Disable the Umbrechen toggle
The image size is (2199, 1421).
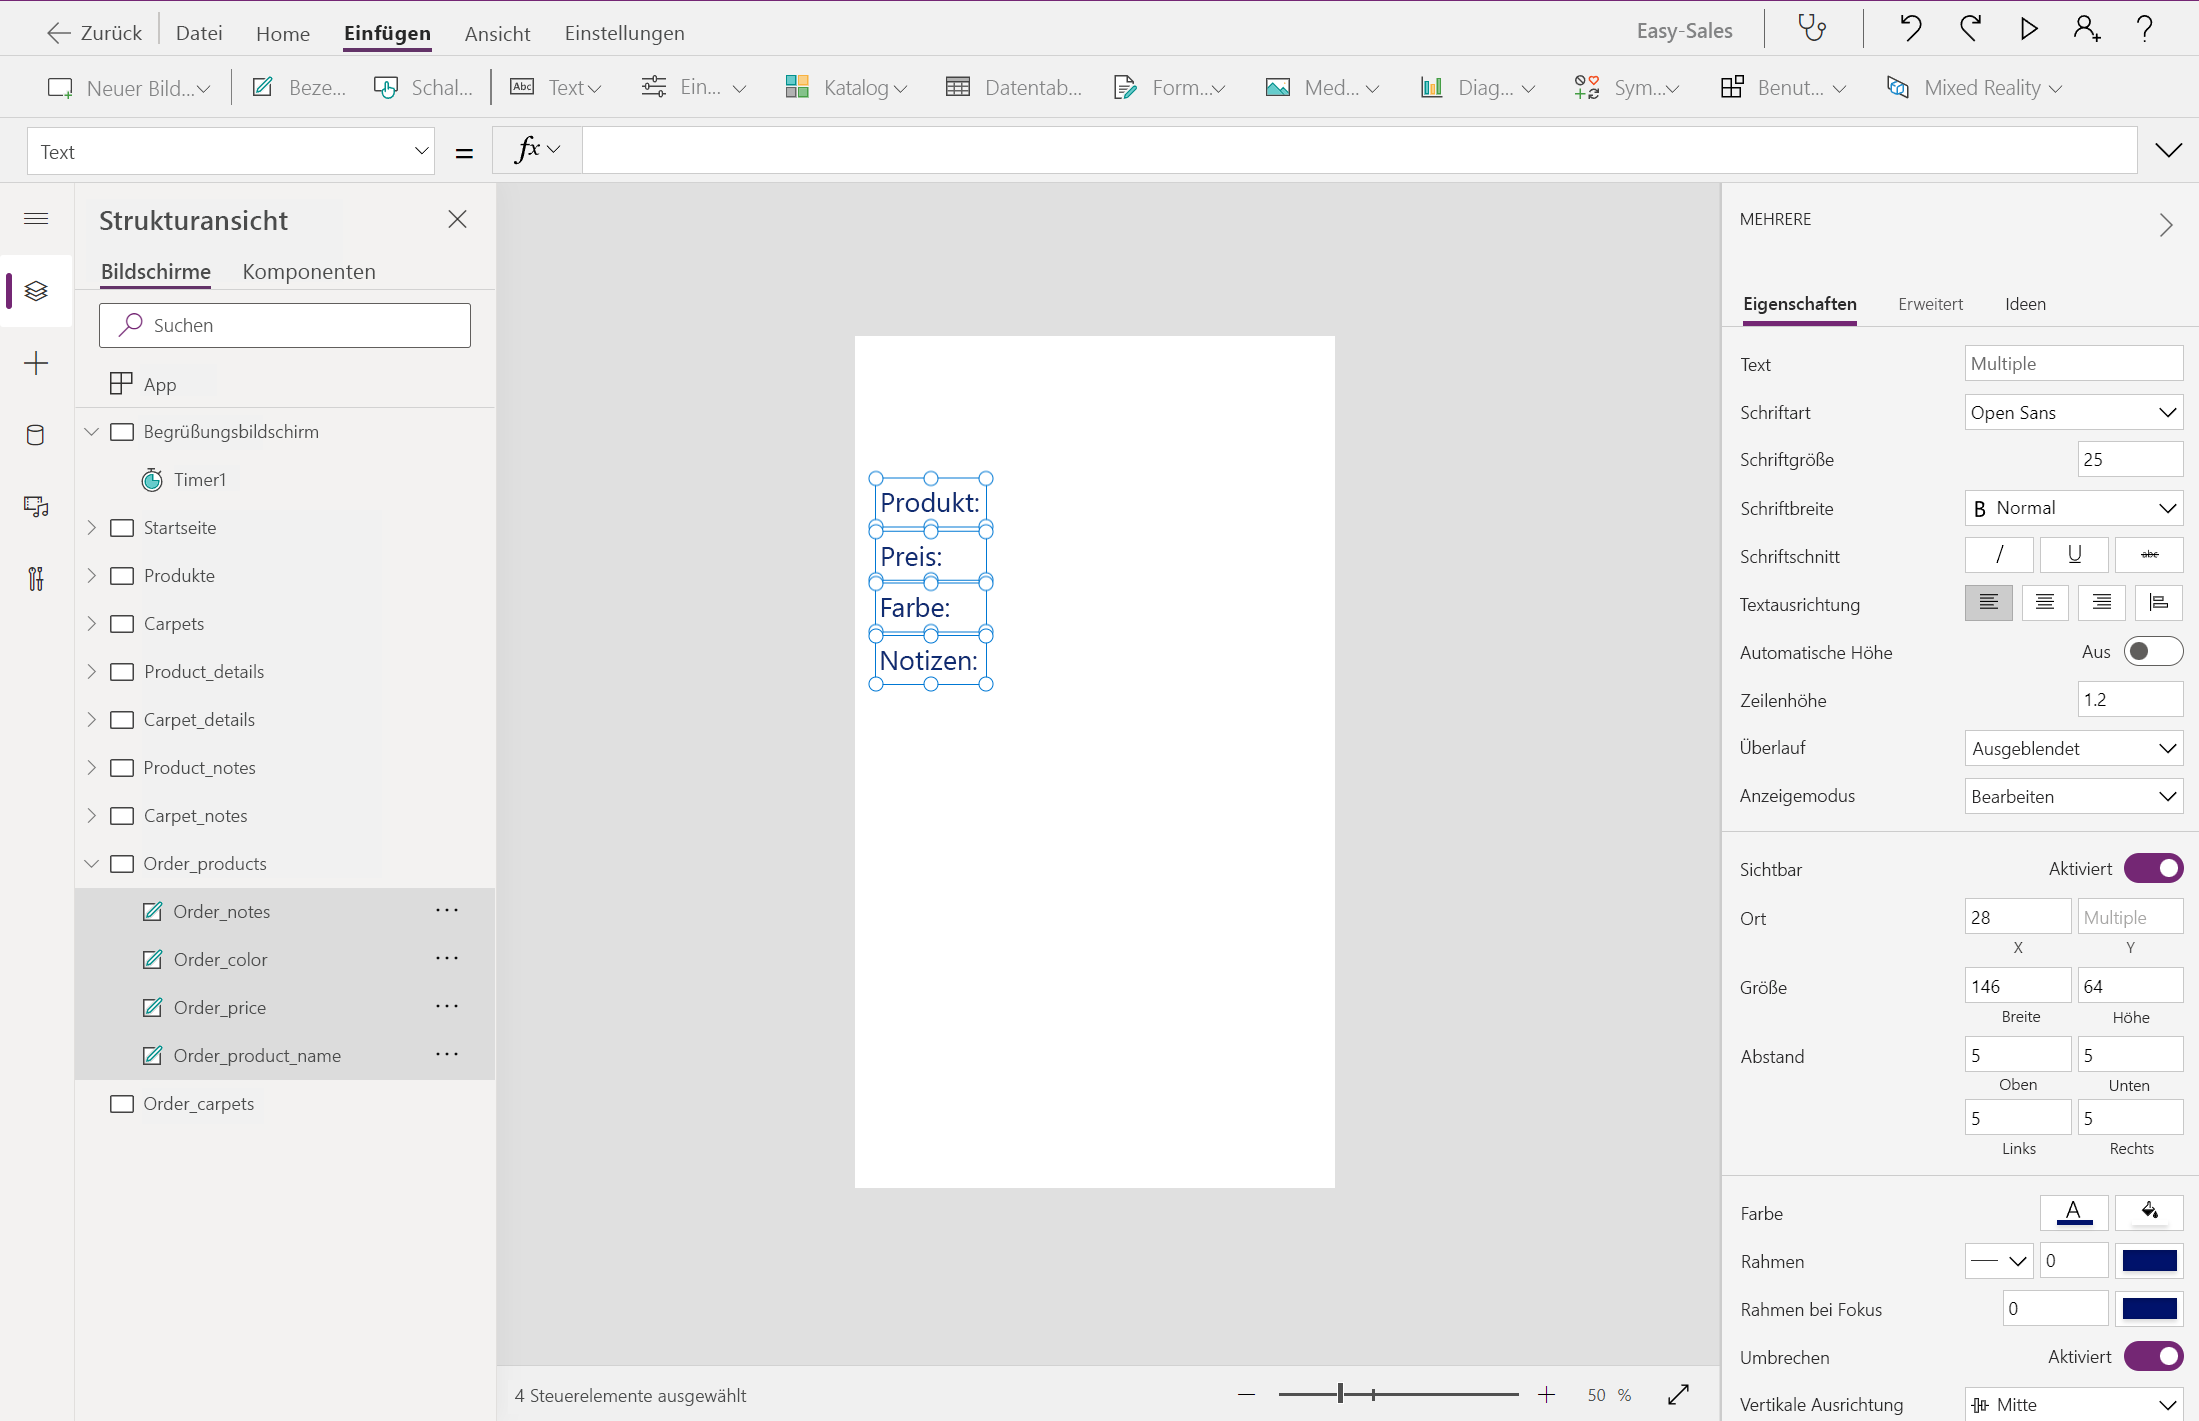click(x=2153, y=1357)
